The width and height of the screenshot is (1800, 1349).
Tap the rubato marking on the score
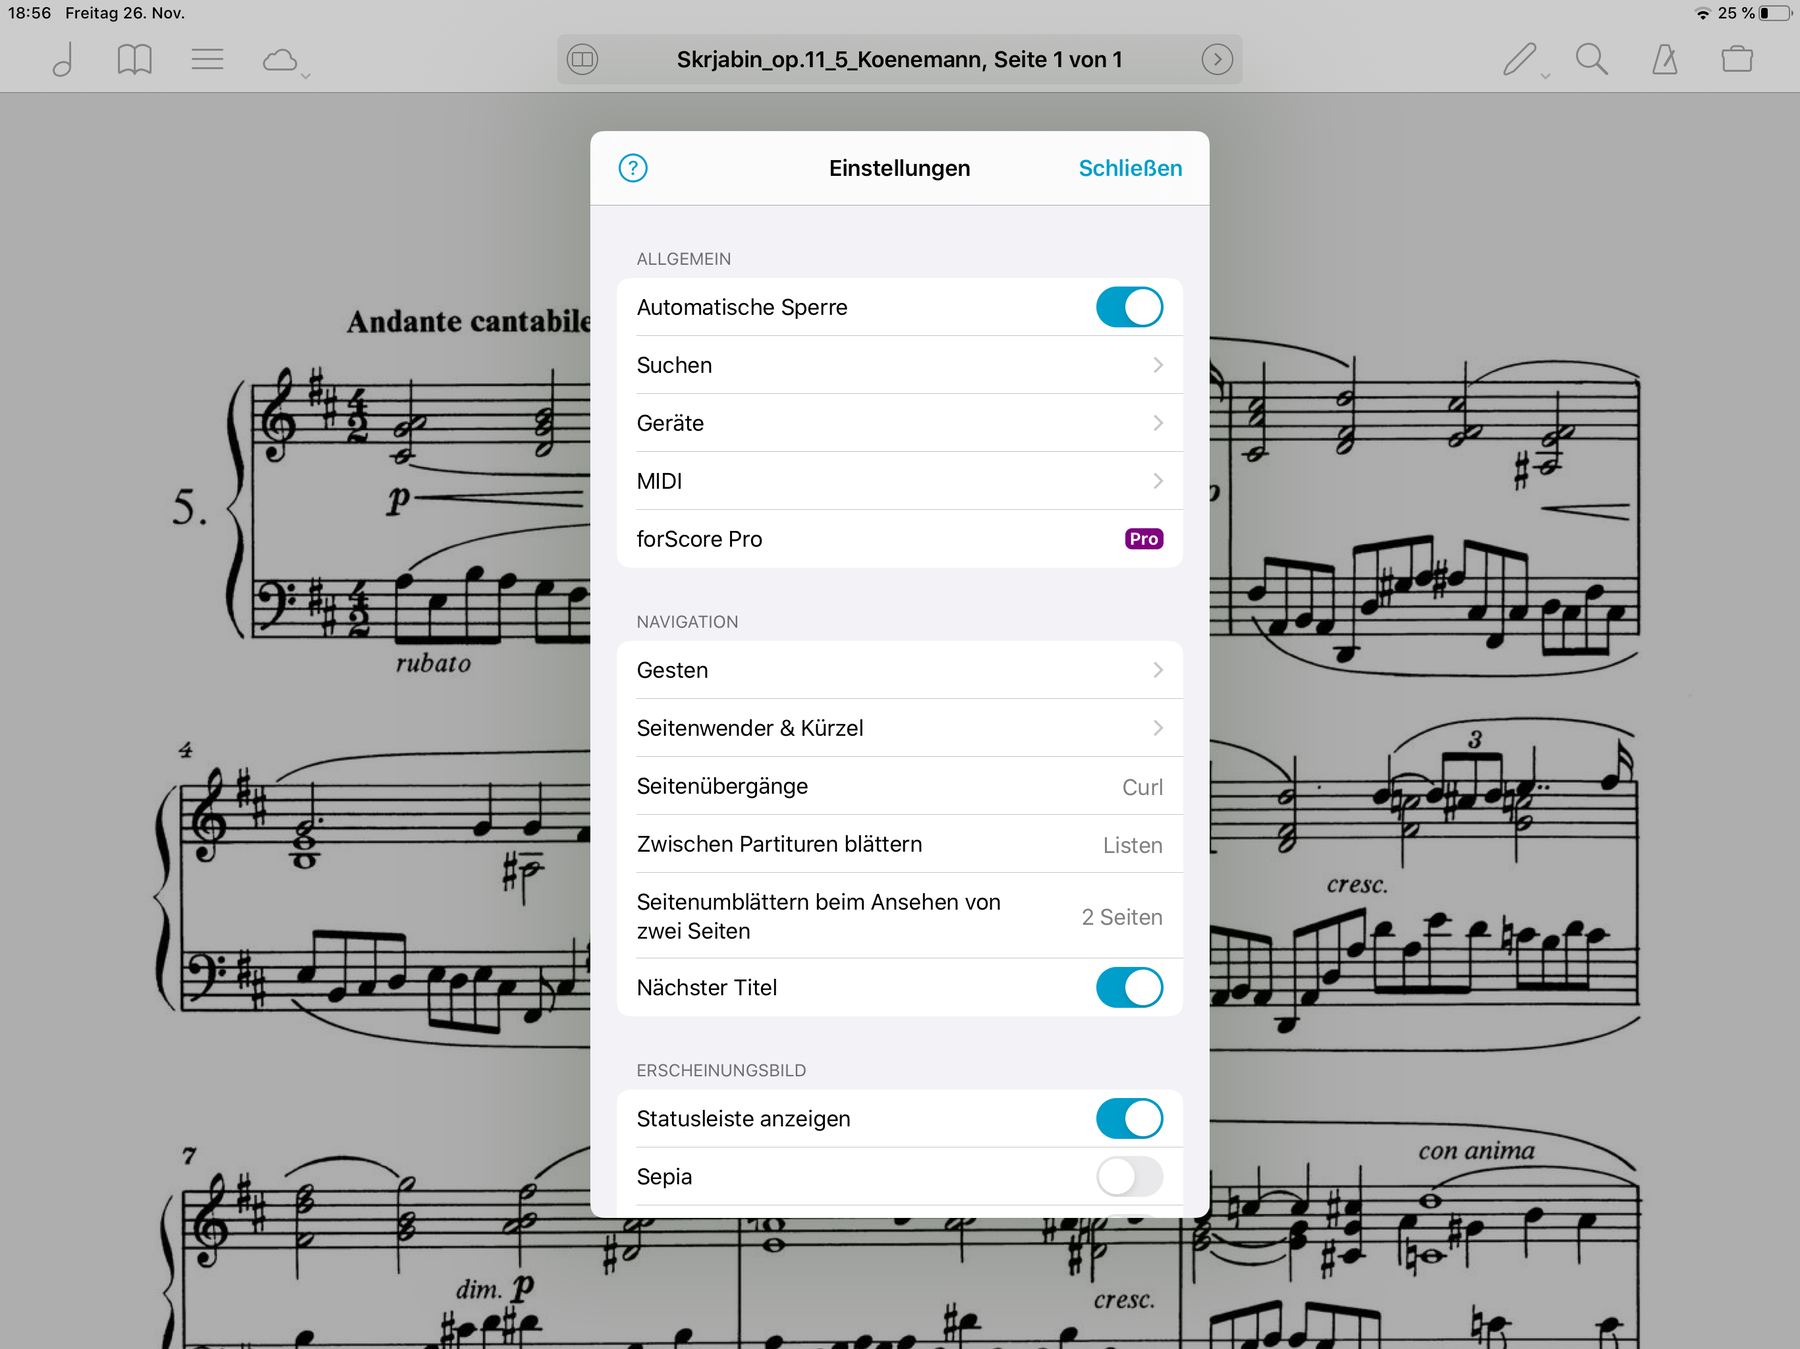433,663
